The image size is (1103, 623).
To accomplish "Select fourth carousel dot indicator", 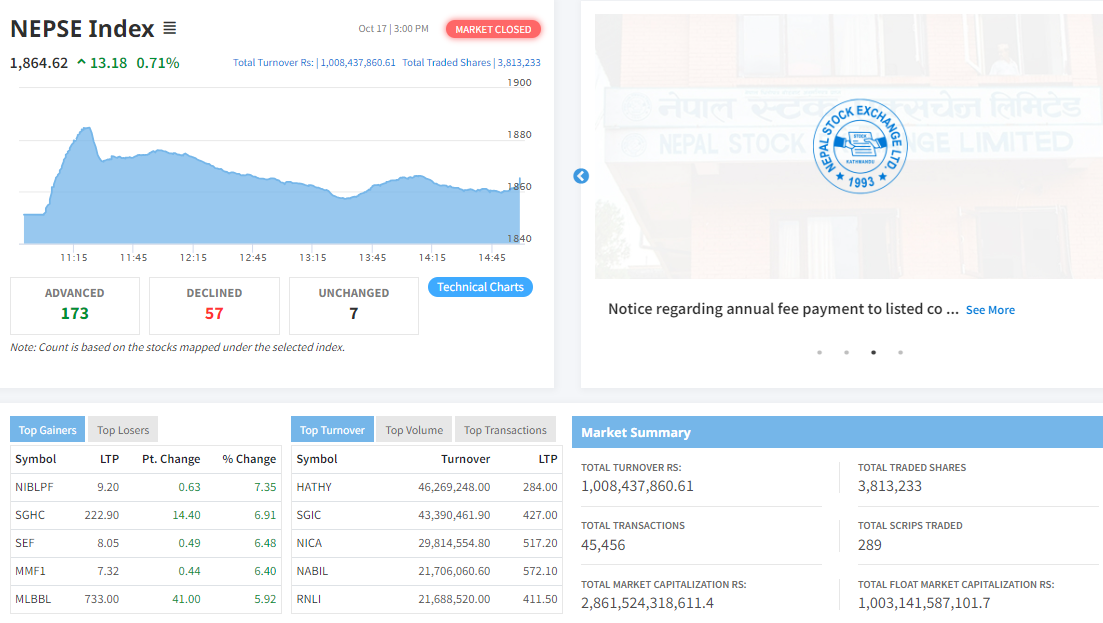I will coord(900,352).
